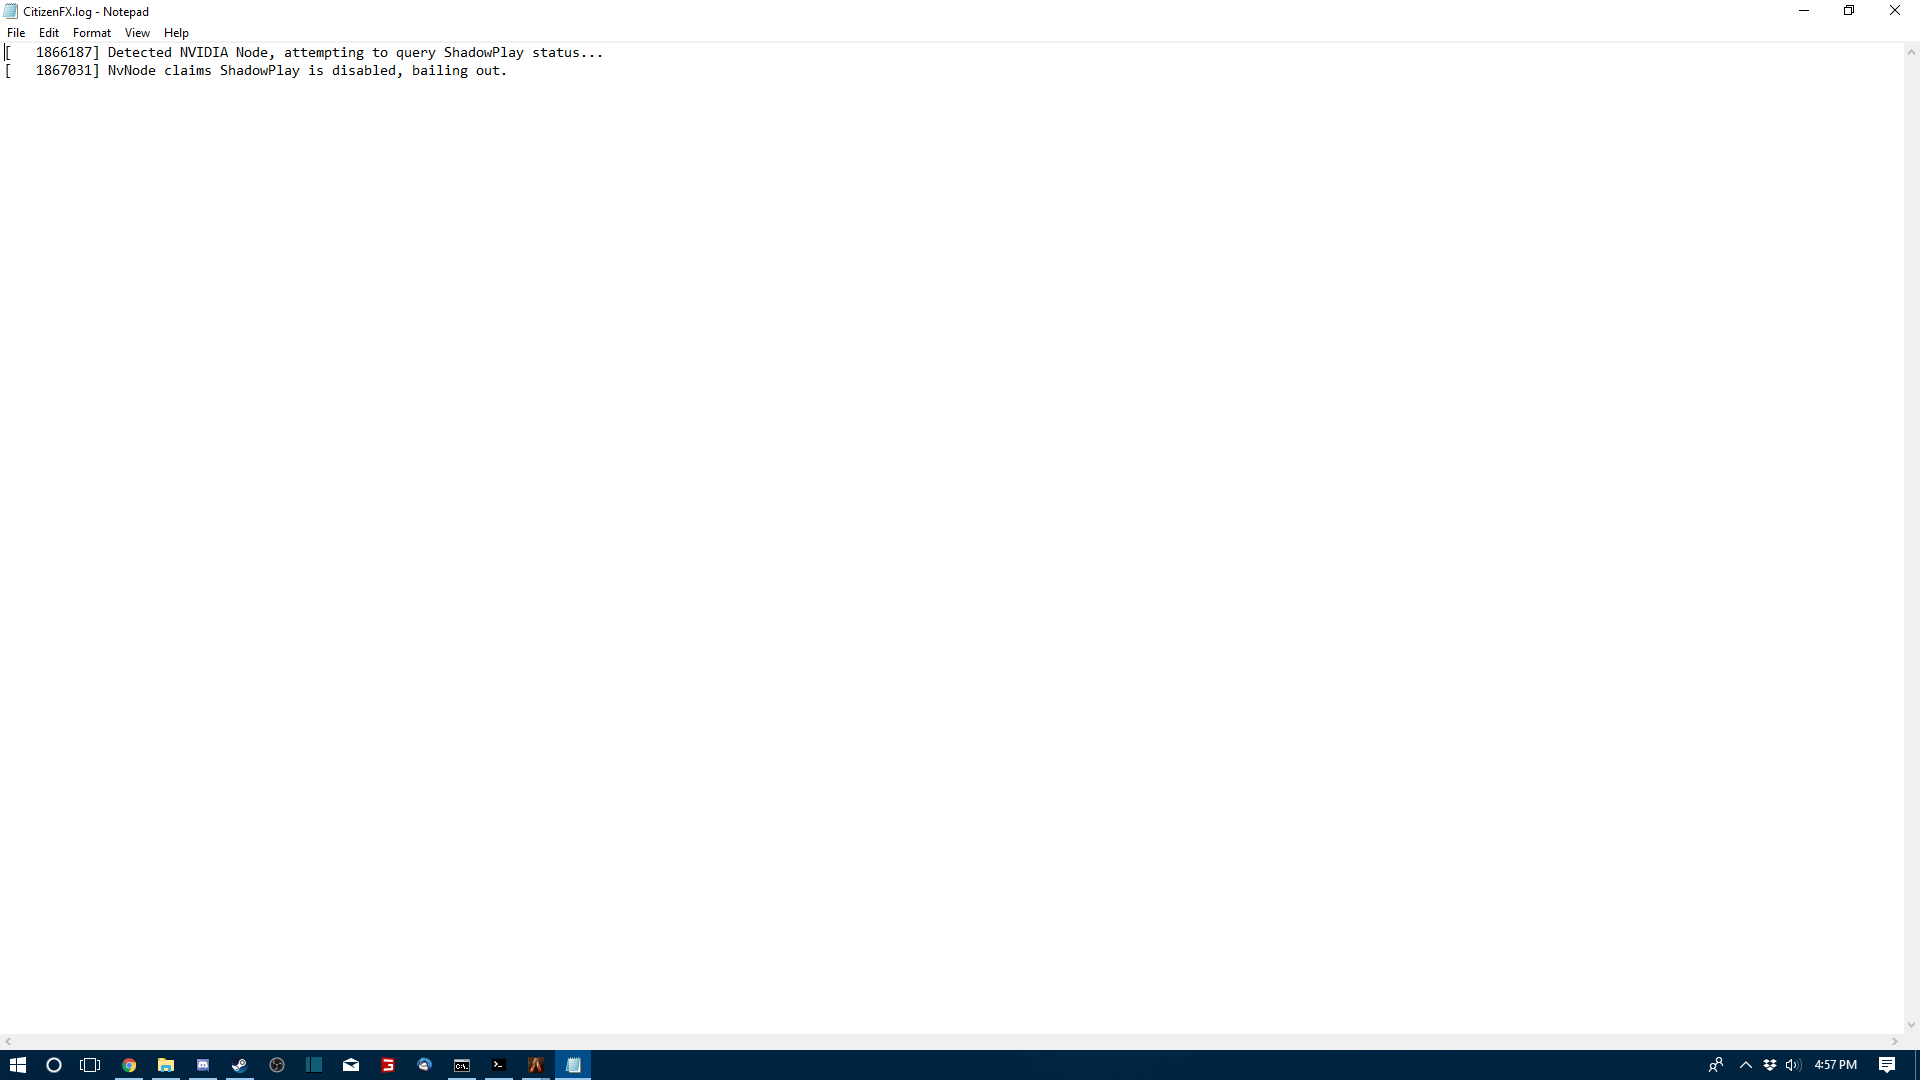
Task: Restore down the Notepad window
Action: (x=1849, y=11)
